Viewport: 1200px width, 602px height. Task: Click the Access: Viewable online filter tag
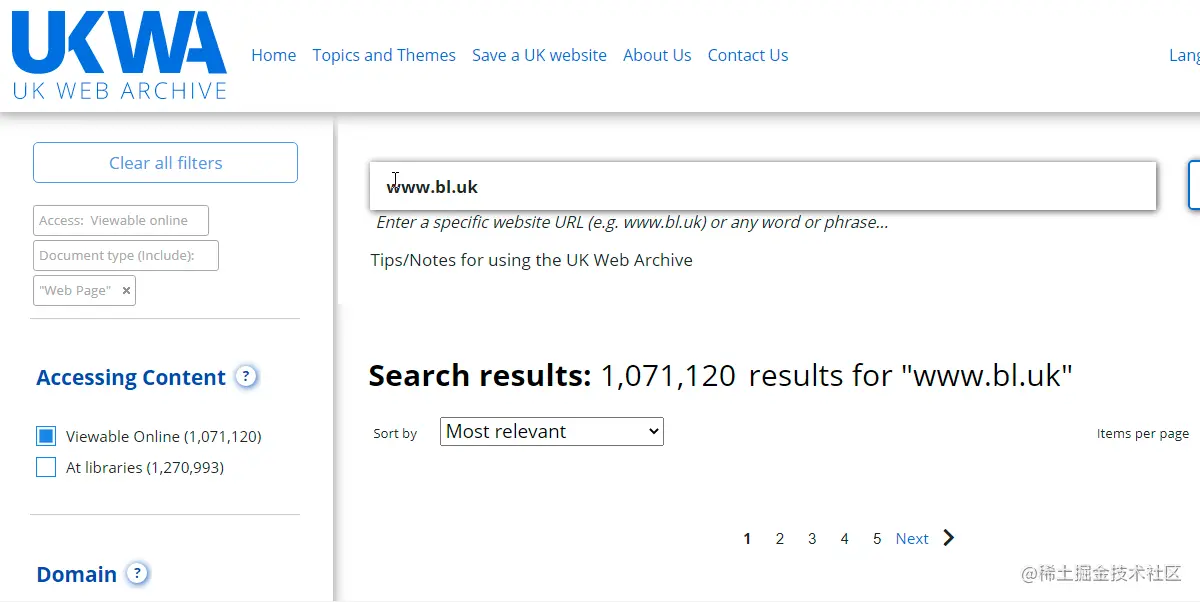pos(121,221)
